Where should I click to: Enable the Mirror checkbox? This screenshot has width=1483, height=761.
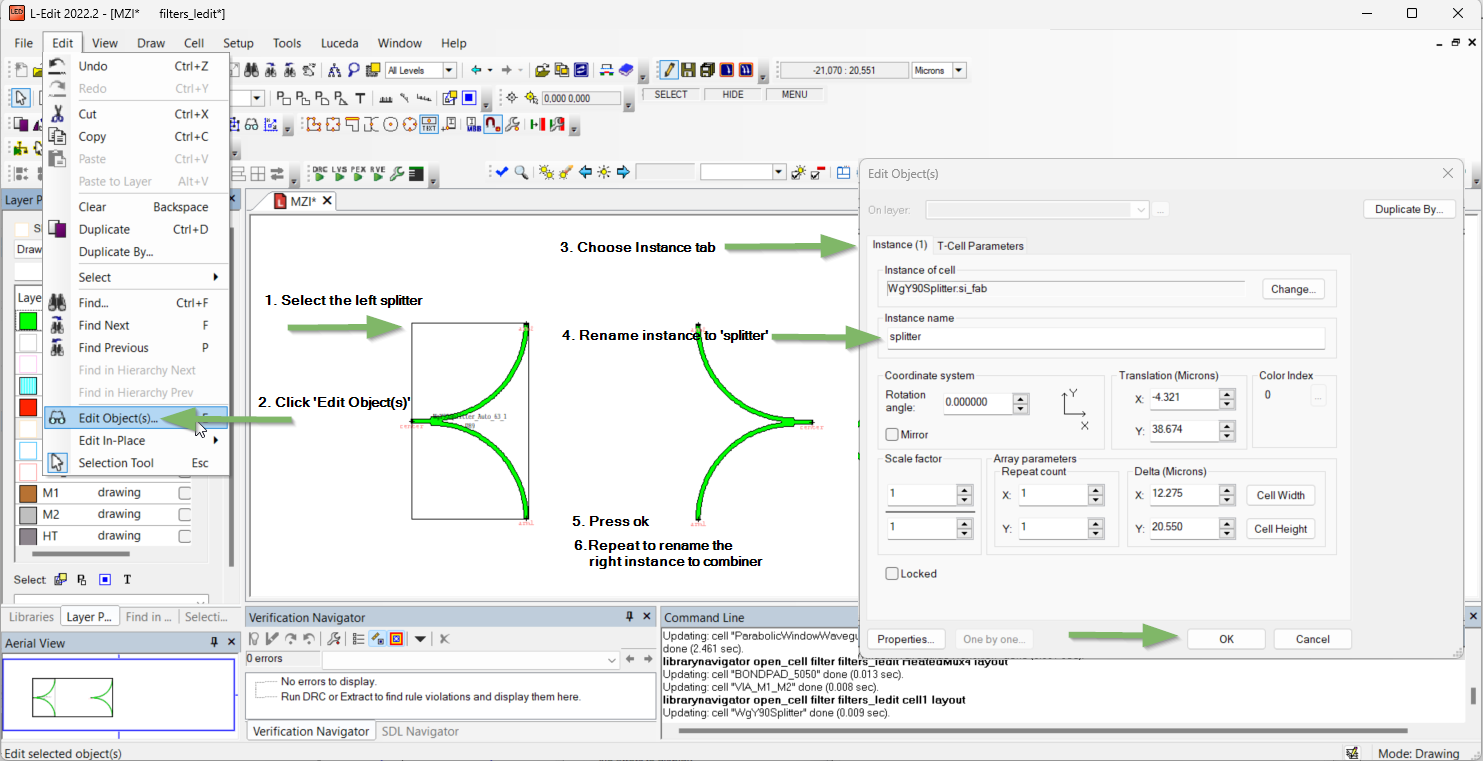(x=892, y=435)
